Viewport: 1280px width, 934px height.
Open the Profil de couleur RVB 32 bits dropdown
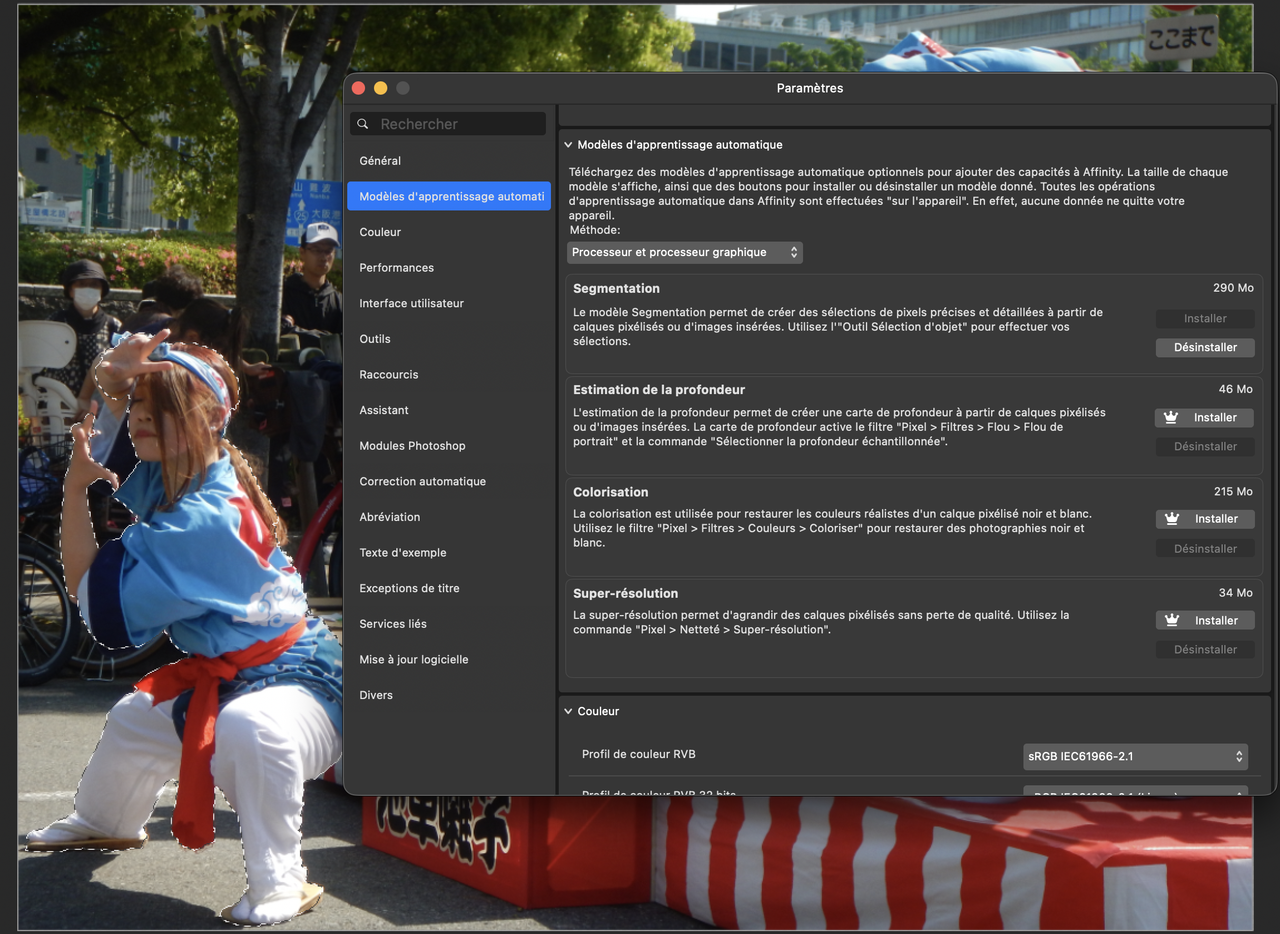[1135, 793]
